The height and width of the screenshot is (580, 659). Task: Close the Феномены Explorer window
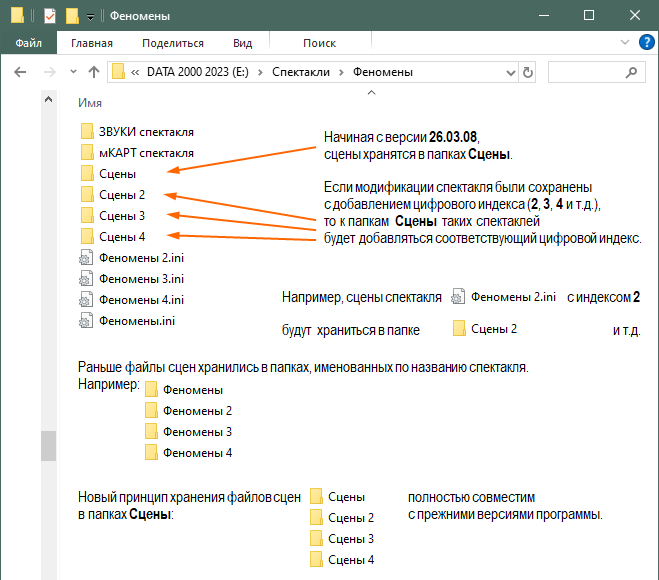coord(635,16)
